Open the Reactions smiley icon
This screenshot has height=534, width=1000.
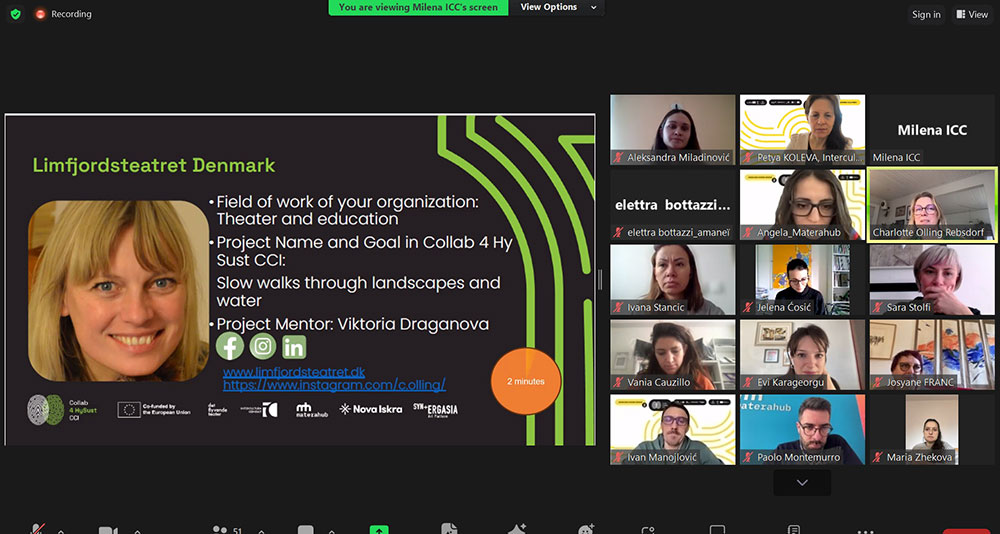(x=586, y=530)
